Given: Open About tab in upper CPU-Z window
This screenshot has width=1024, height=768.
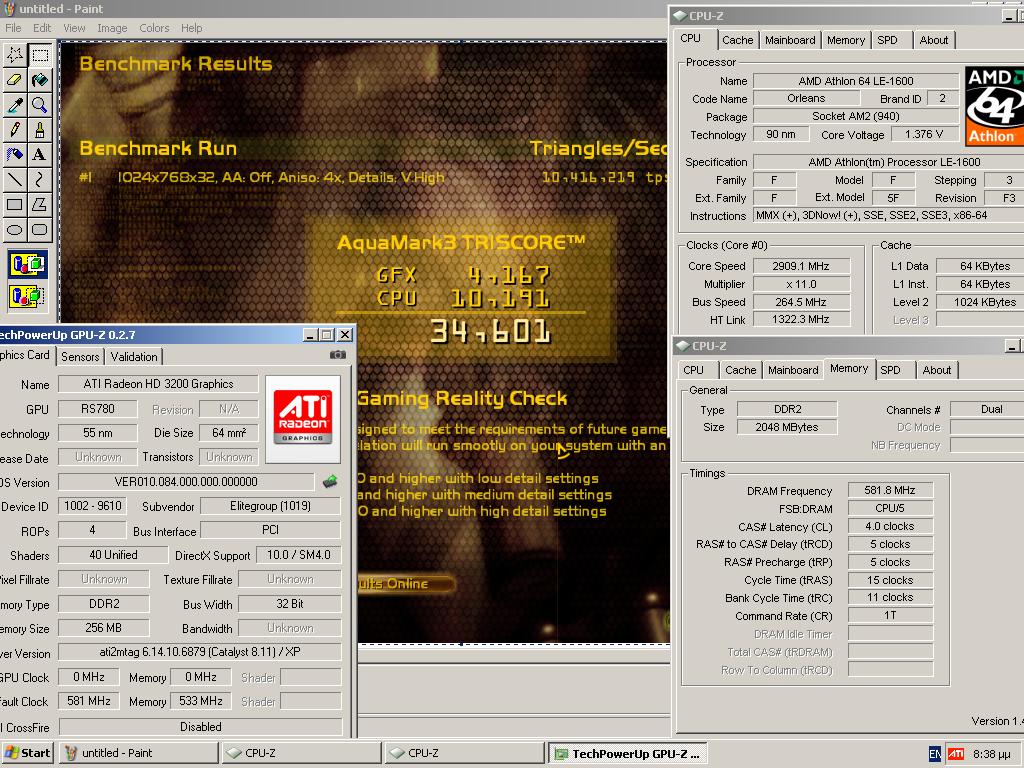Looking at the screenshot, I should click(934, 40).
